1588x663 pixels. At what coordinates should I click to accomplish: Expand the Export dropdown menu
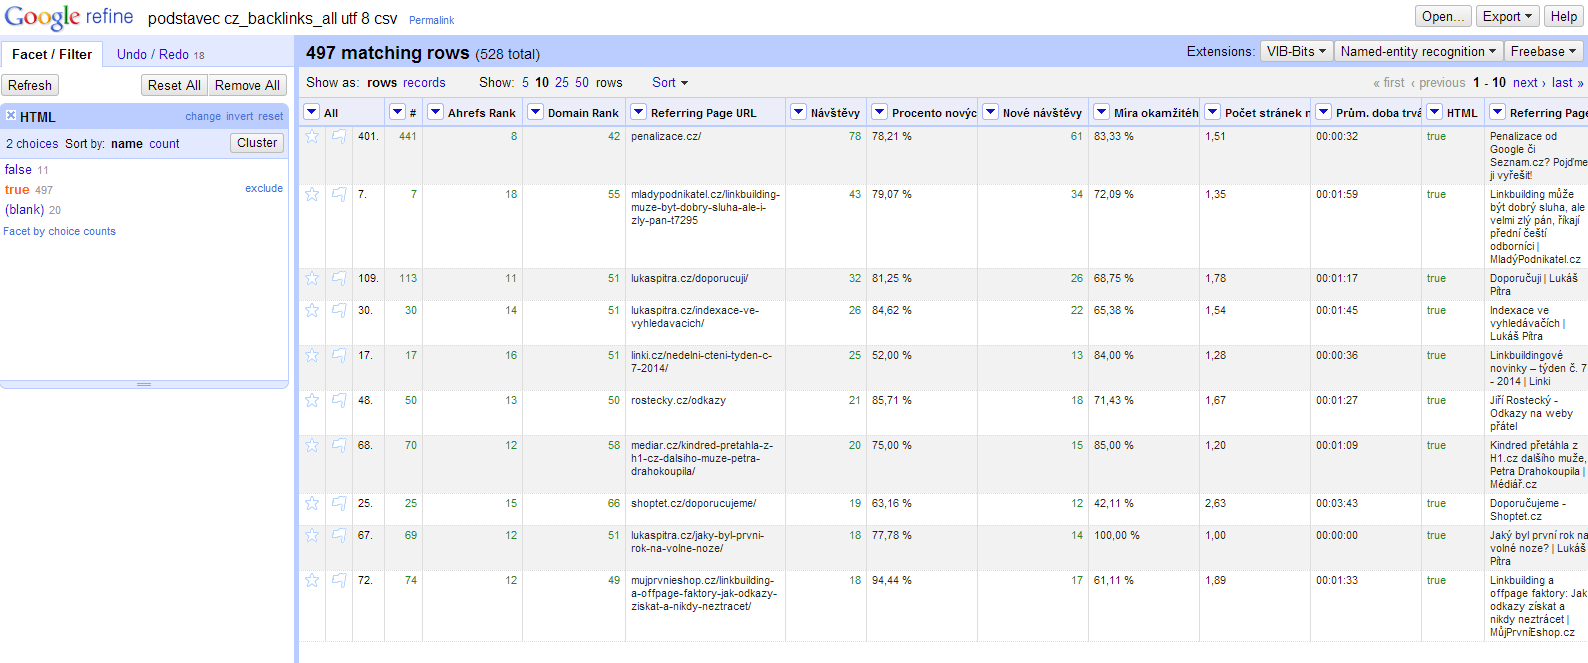[x=1506, y=17]
